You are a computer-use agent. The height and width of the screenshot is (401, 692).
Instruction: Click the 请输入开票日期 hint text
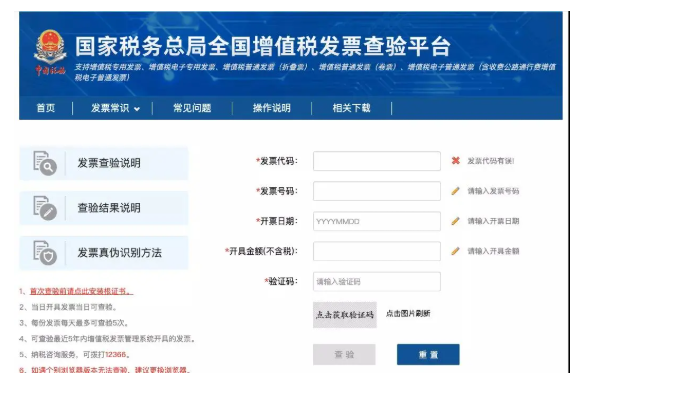[493, 221]
